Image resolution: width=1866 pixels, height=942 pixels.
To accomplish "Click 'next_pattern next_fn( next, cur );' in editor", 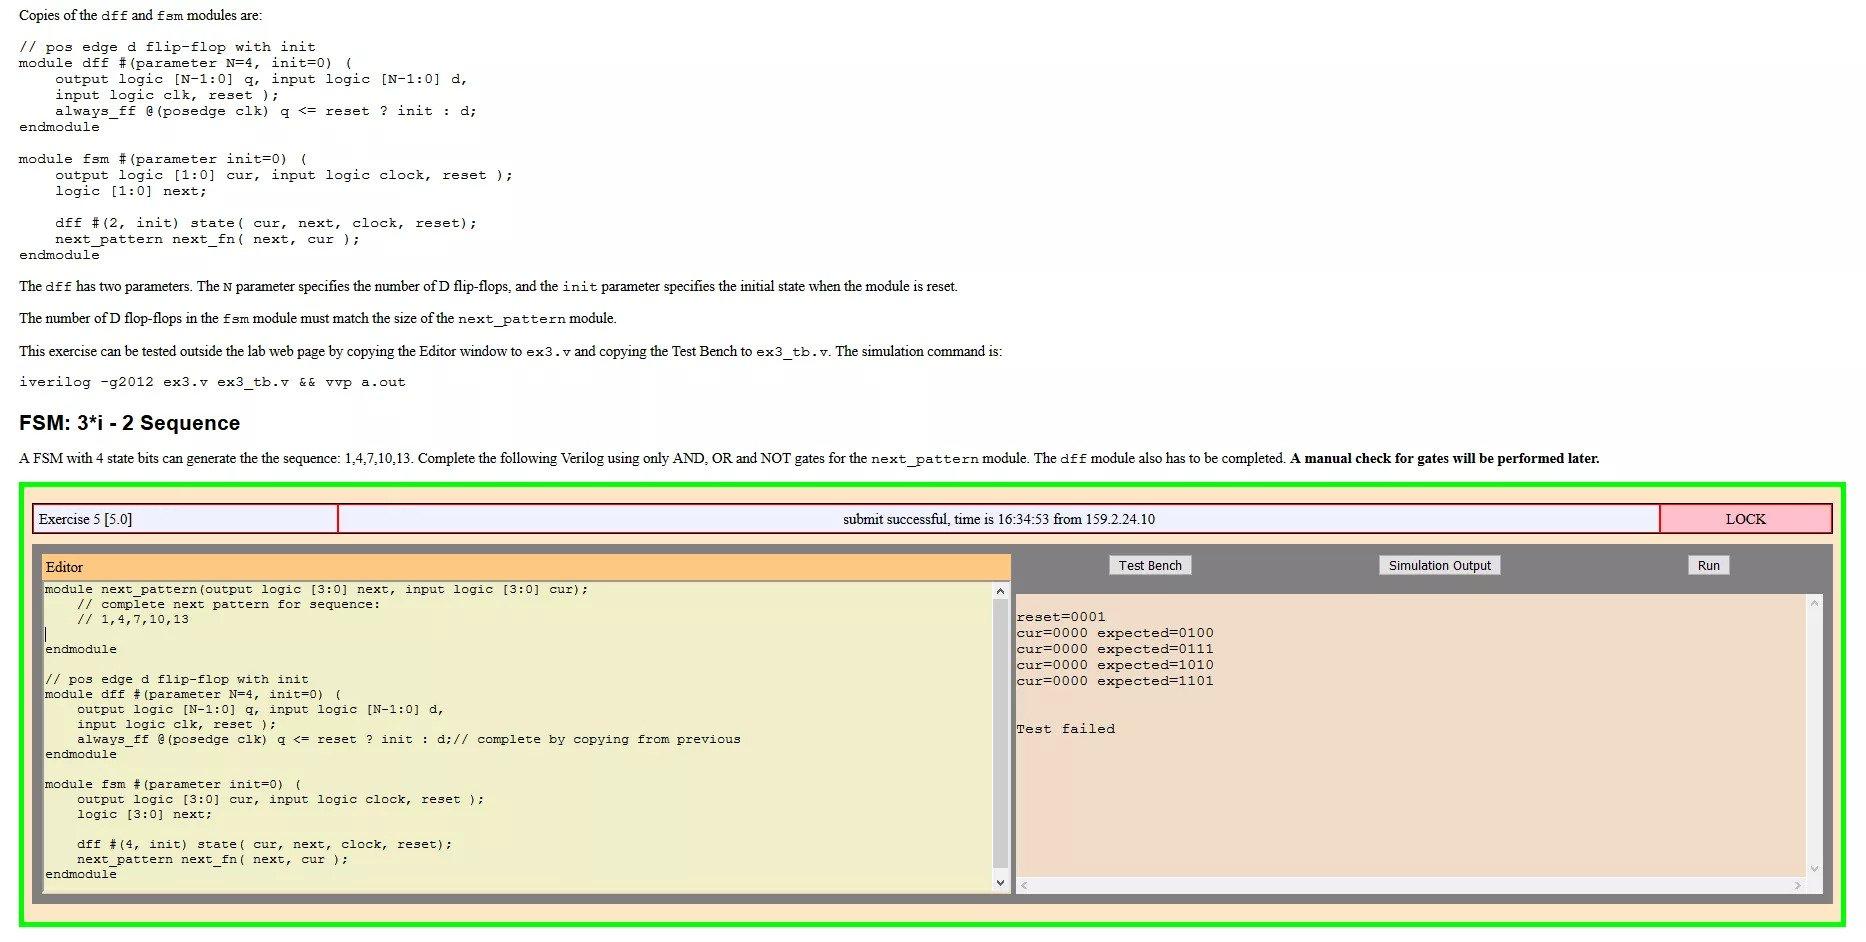I will tap(212, 859).
